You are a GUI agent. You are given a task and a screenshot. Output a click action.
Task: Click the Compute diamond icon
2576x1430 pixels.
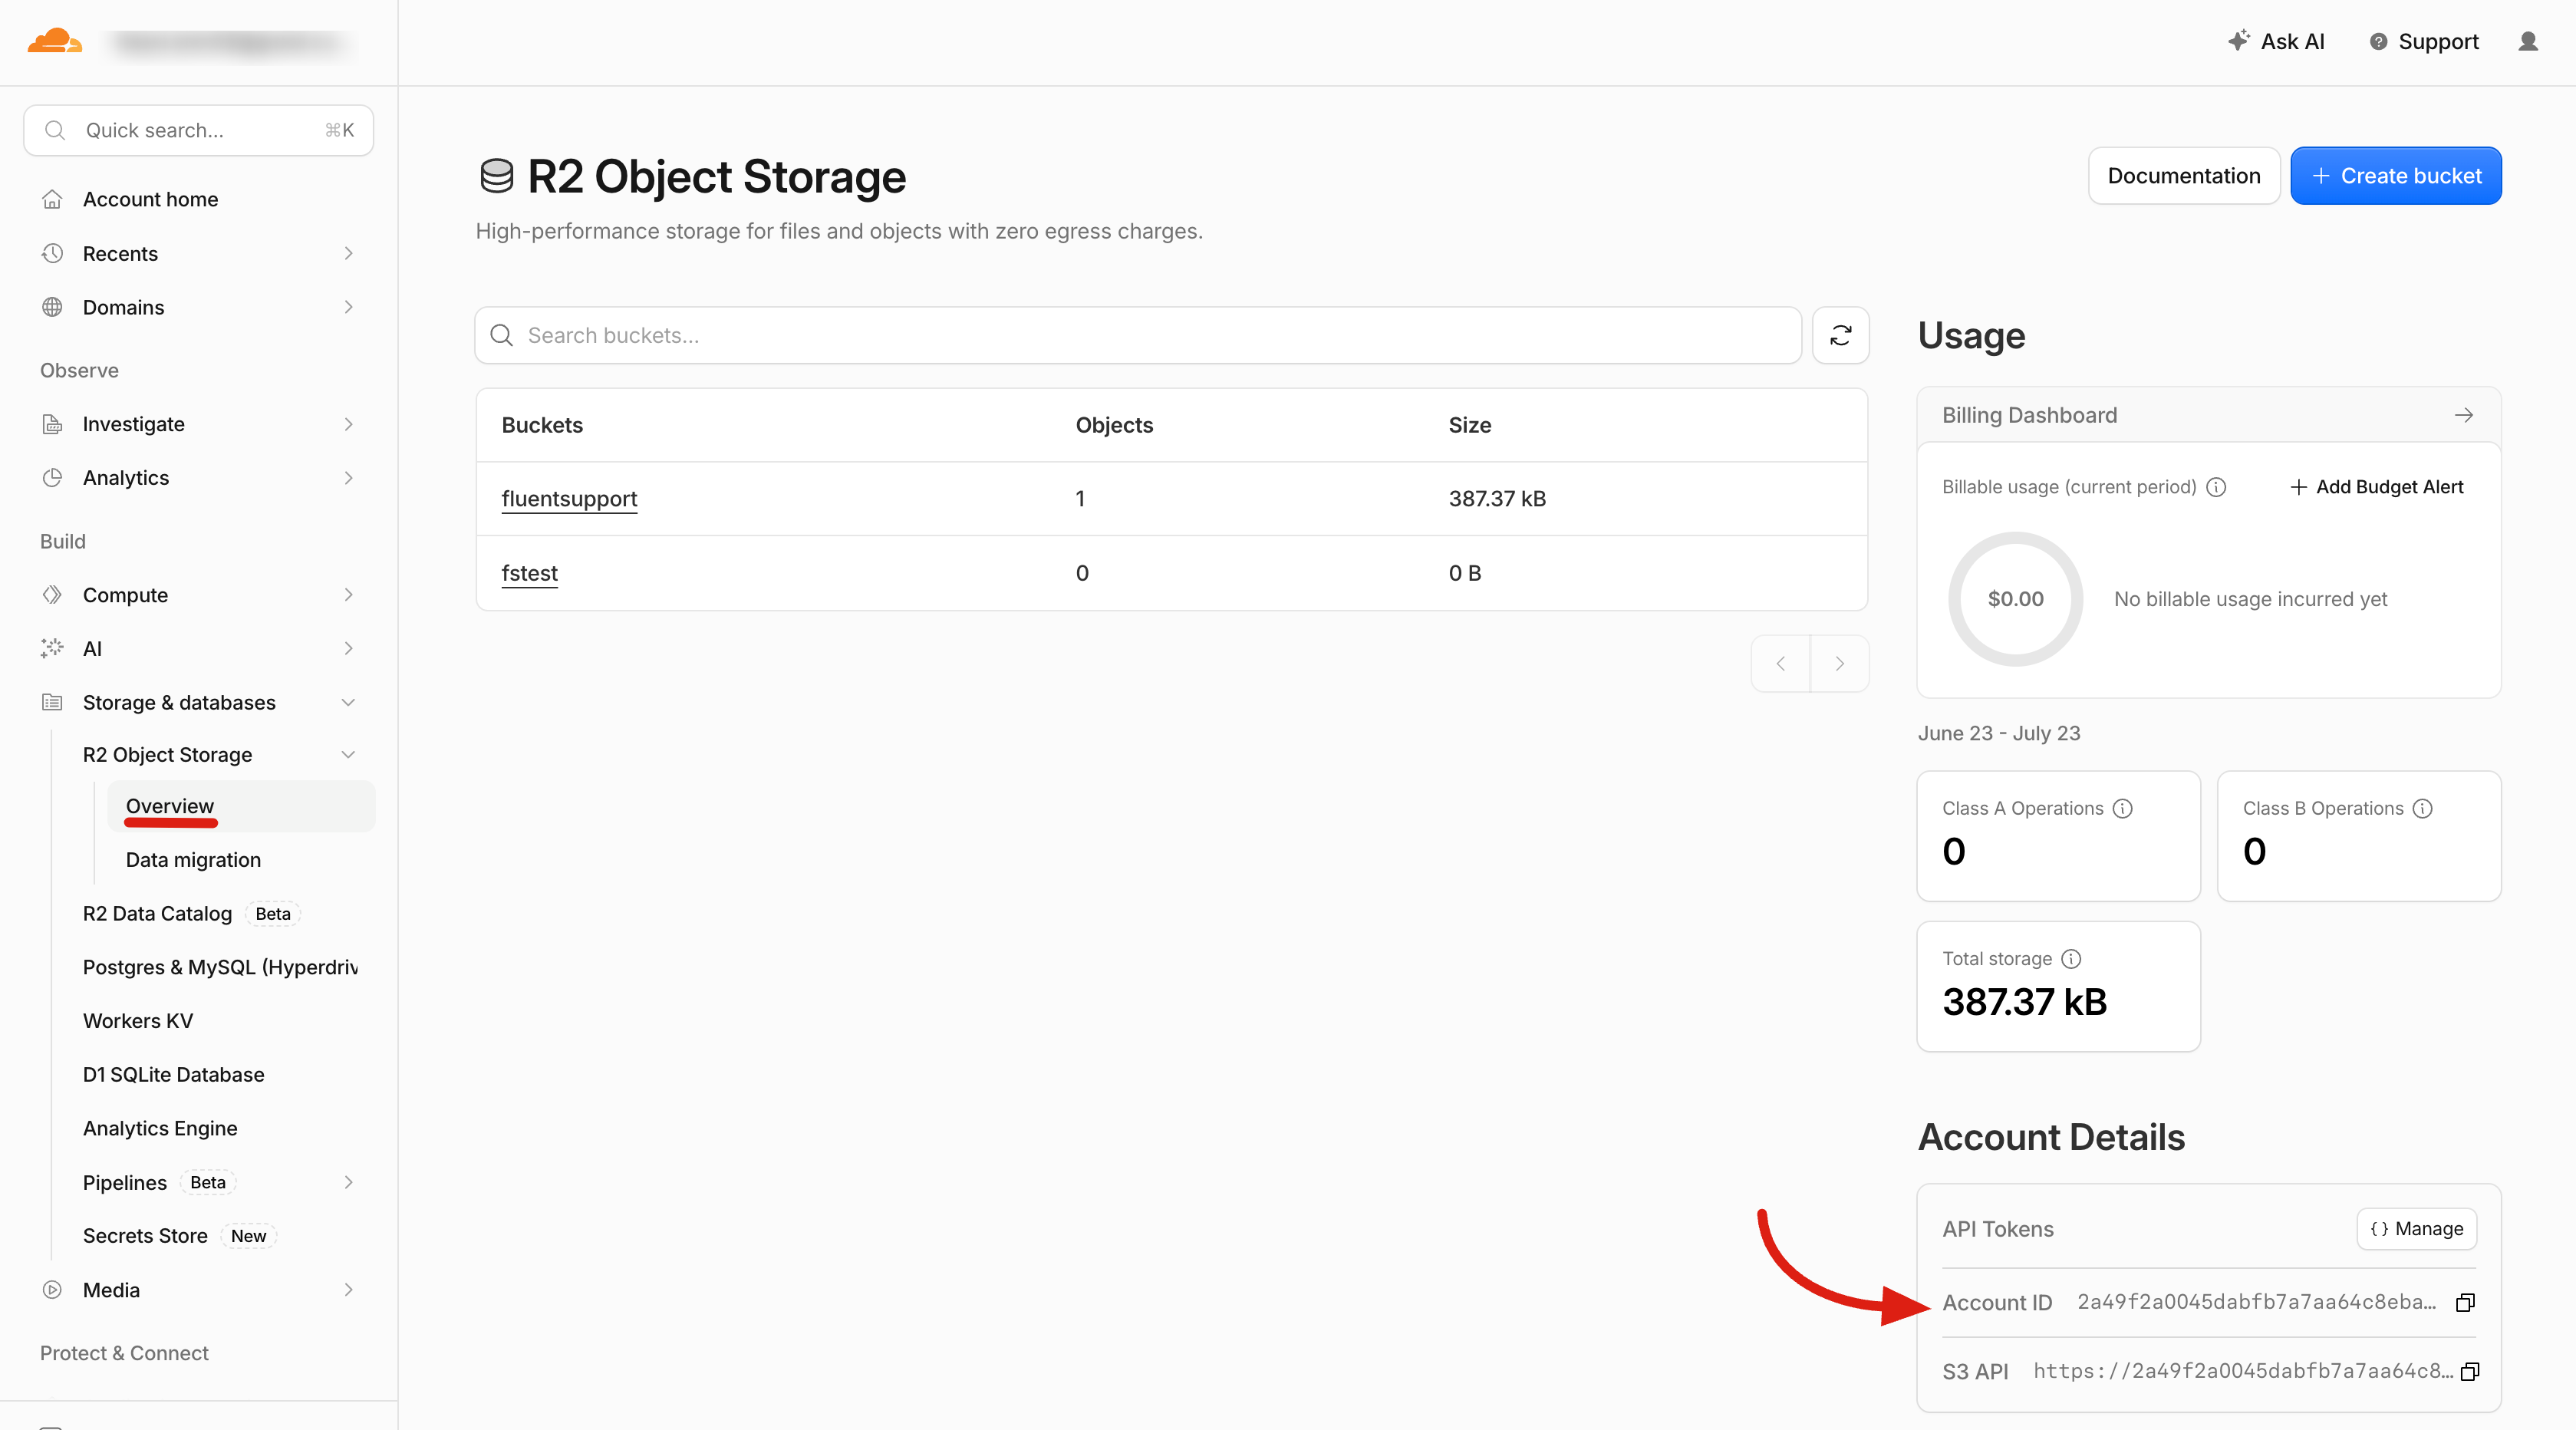point(52,594)
